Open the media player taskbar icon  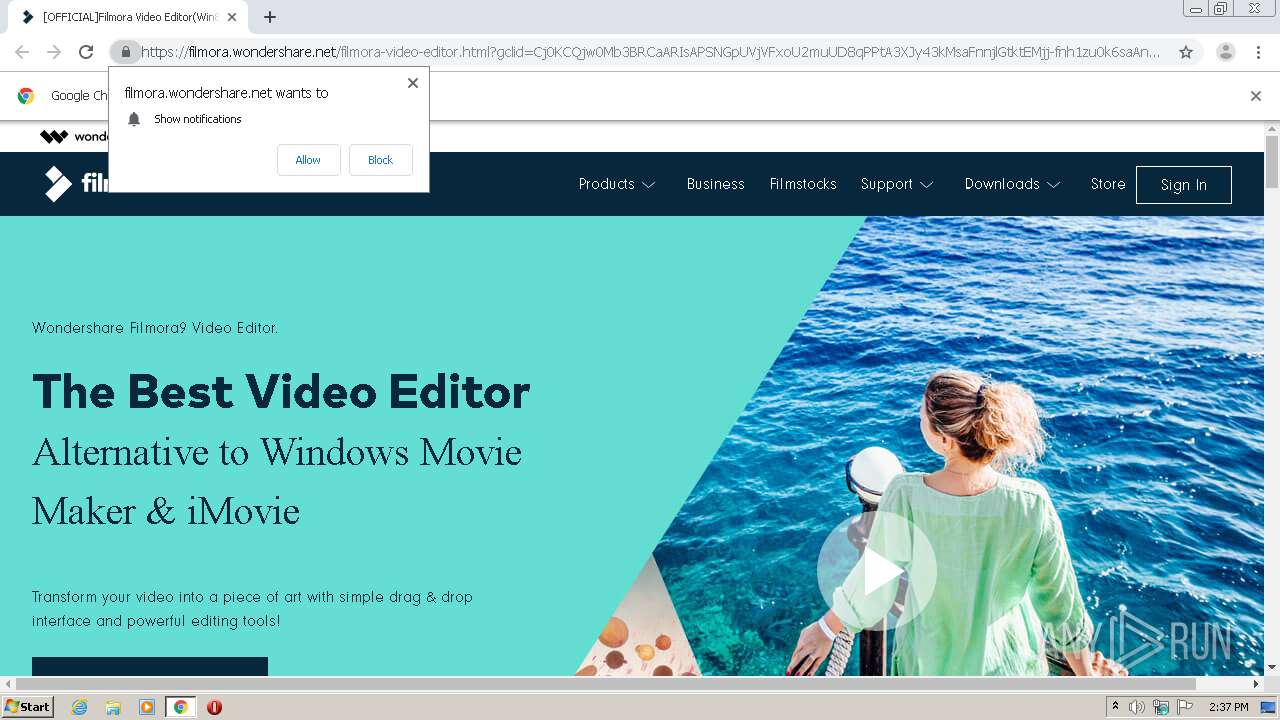[147, 707]
